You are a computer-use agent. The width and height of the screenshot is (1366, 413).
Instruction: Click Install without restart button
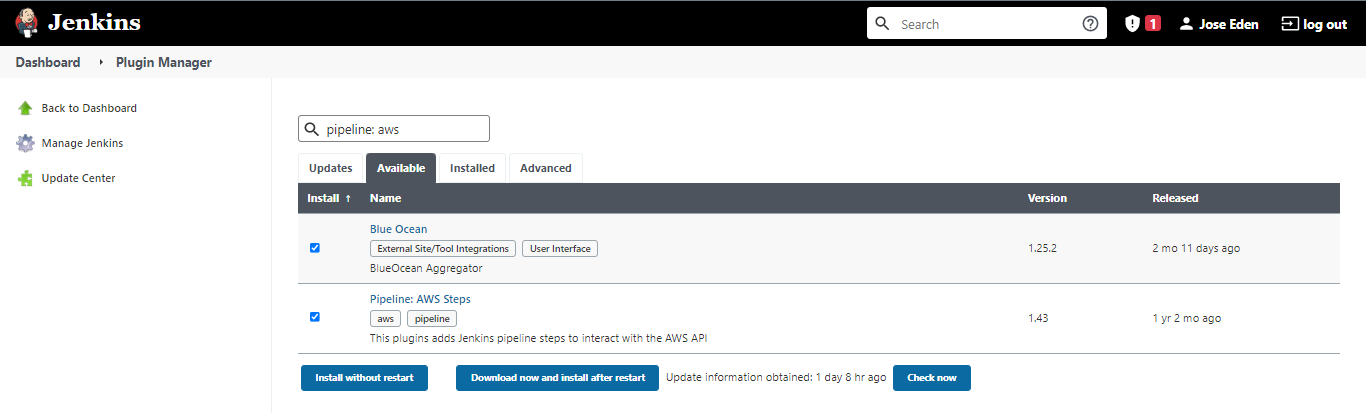click(364, 378)
